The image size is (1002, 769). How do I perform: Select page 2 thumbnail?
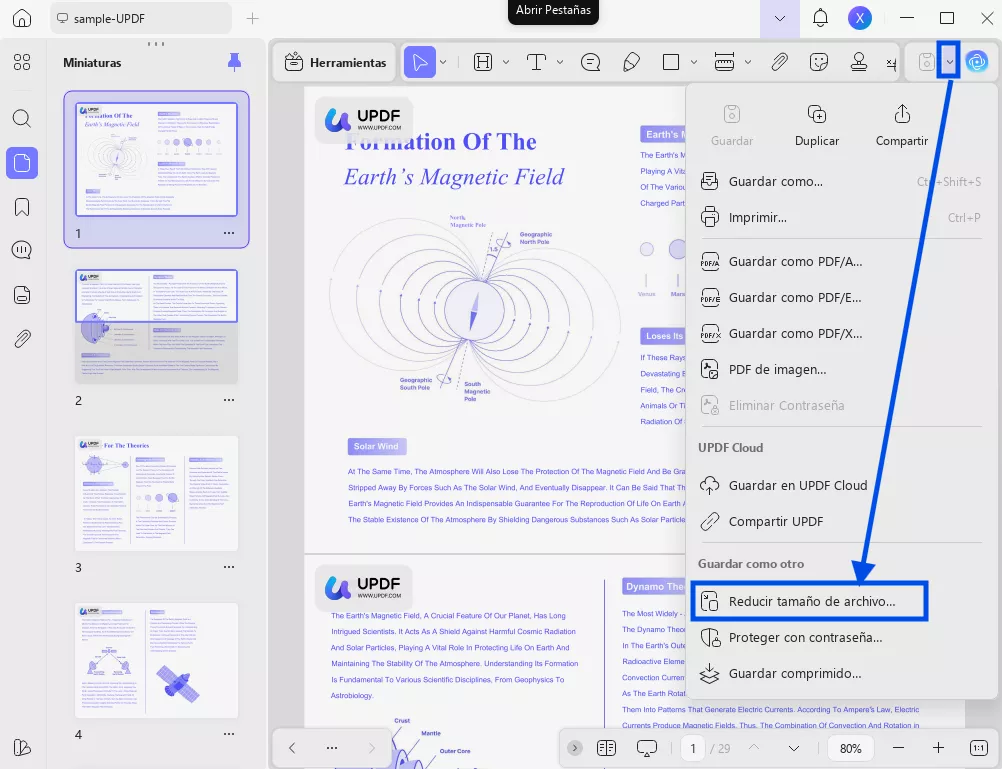click(x=157, y=326)
